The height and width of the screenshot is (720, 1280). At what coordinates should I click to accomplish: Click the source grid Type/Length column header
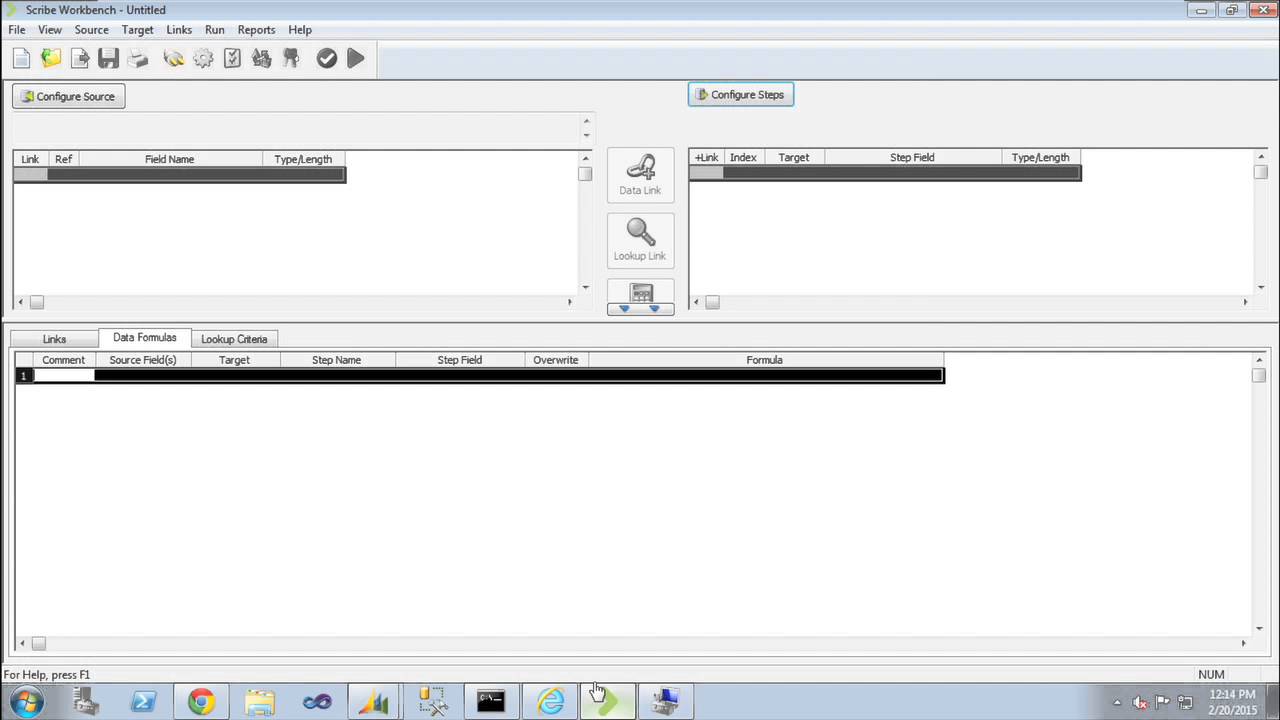tap(303, 159)
